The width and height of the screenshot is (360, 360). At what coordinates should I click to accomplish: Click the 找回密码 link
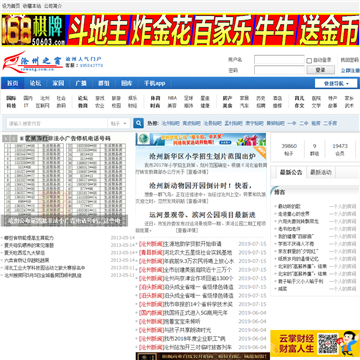coord(349,60)
